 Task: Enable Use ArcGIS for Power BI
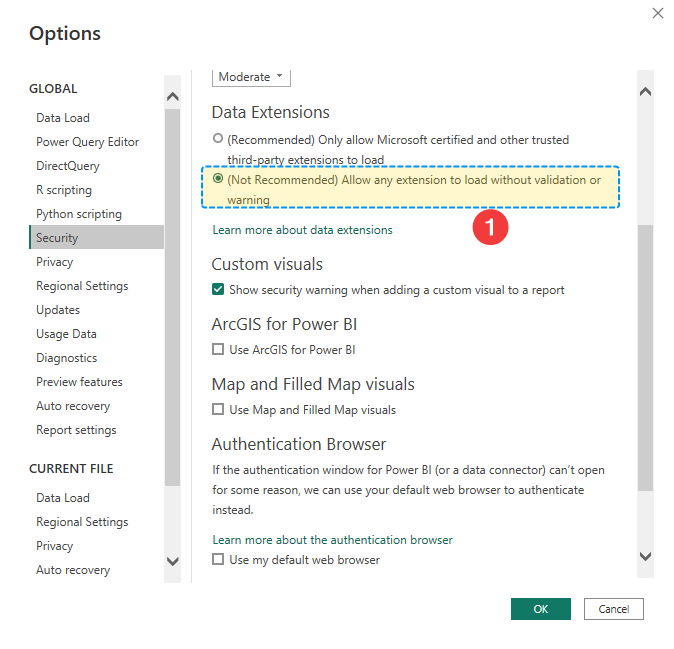tap(218, 350)
